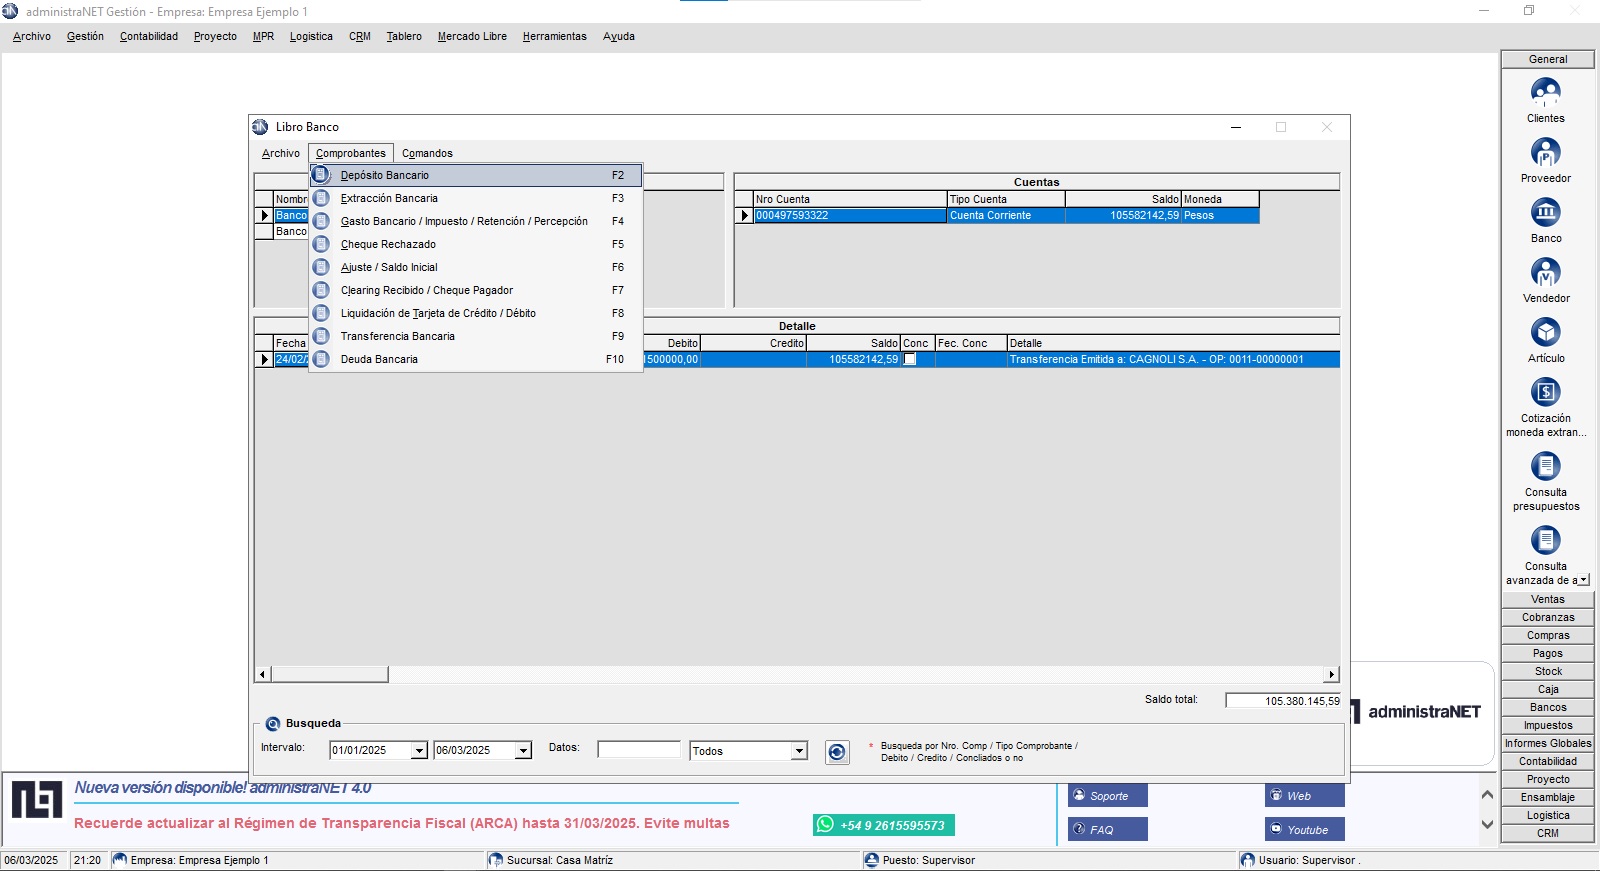Click the Saldo total value field
Image resolution: width=1600 pixels, height=871 pixels.
click(x=1284, y=700)
